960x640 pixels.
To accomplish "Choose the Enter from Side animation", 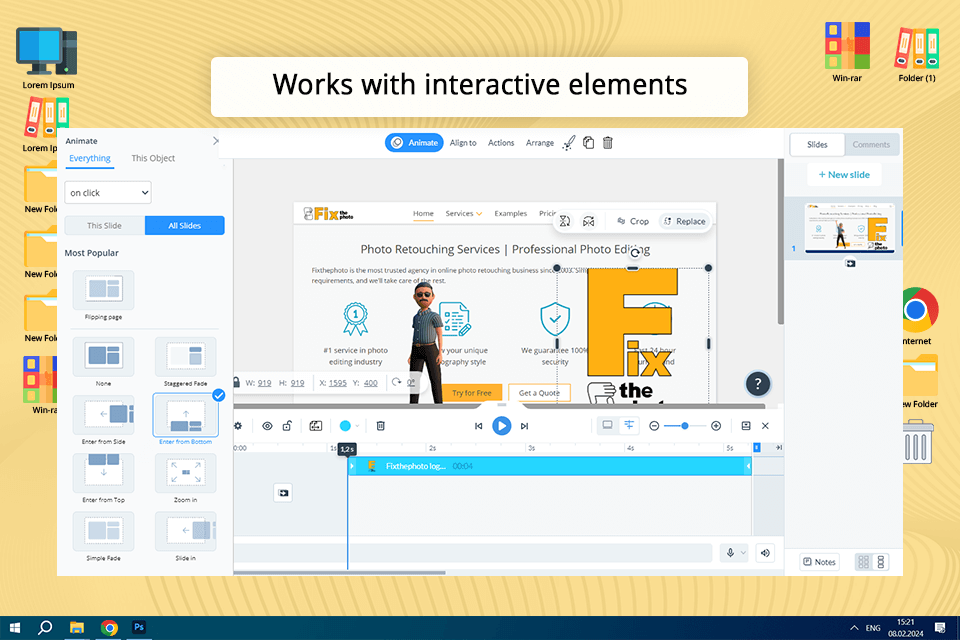I will (x=103, y=415).
